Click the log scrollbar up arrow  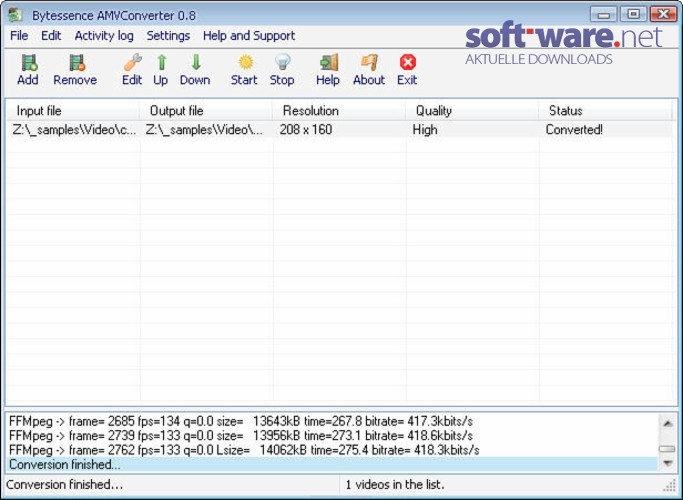(667, 423)
